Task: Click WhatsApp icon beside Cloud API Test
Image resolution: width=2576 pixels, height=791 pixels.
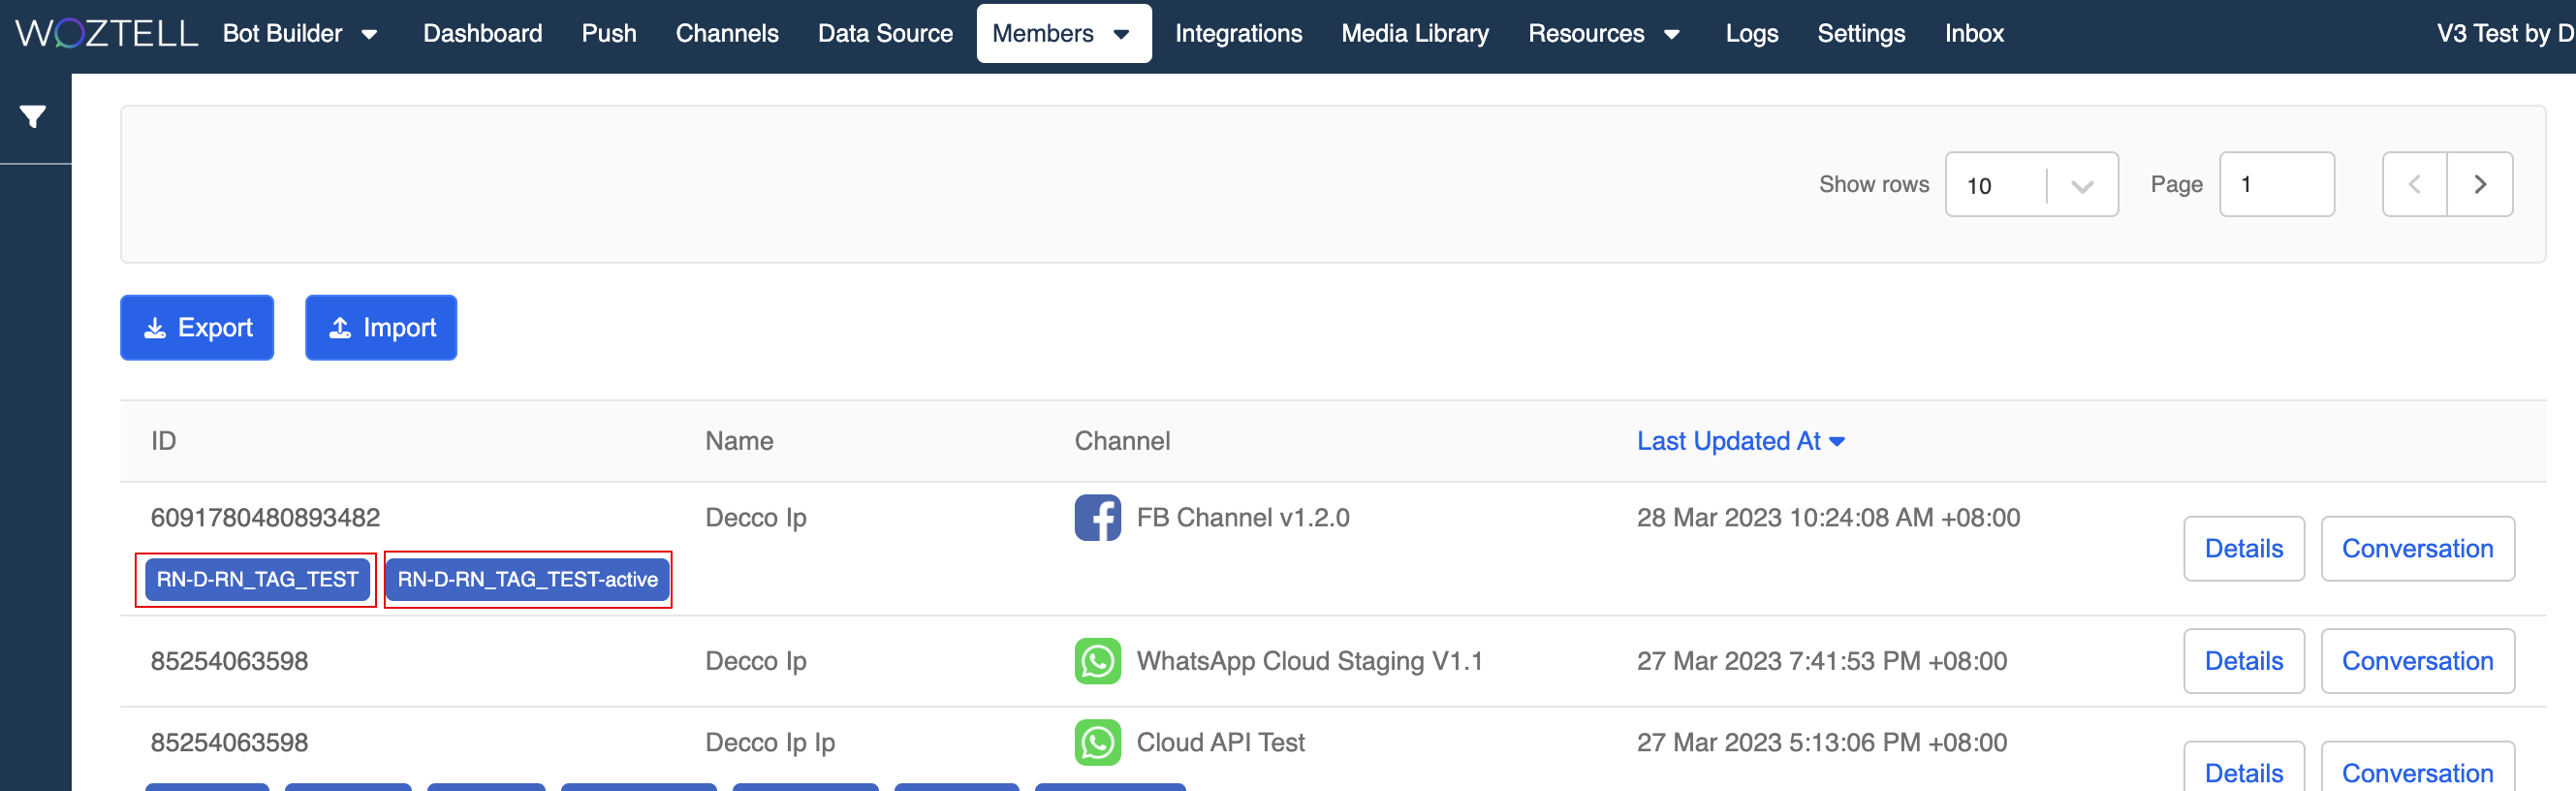Action: click(x=1097, y=743)
